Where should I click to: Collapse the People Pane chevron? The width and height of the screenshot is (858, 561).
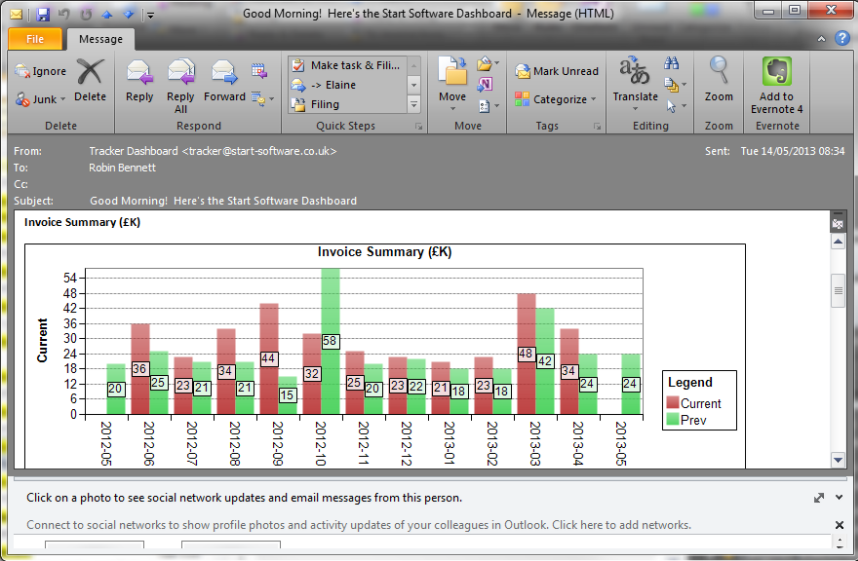[x=839, y=498]
